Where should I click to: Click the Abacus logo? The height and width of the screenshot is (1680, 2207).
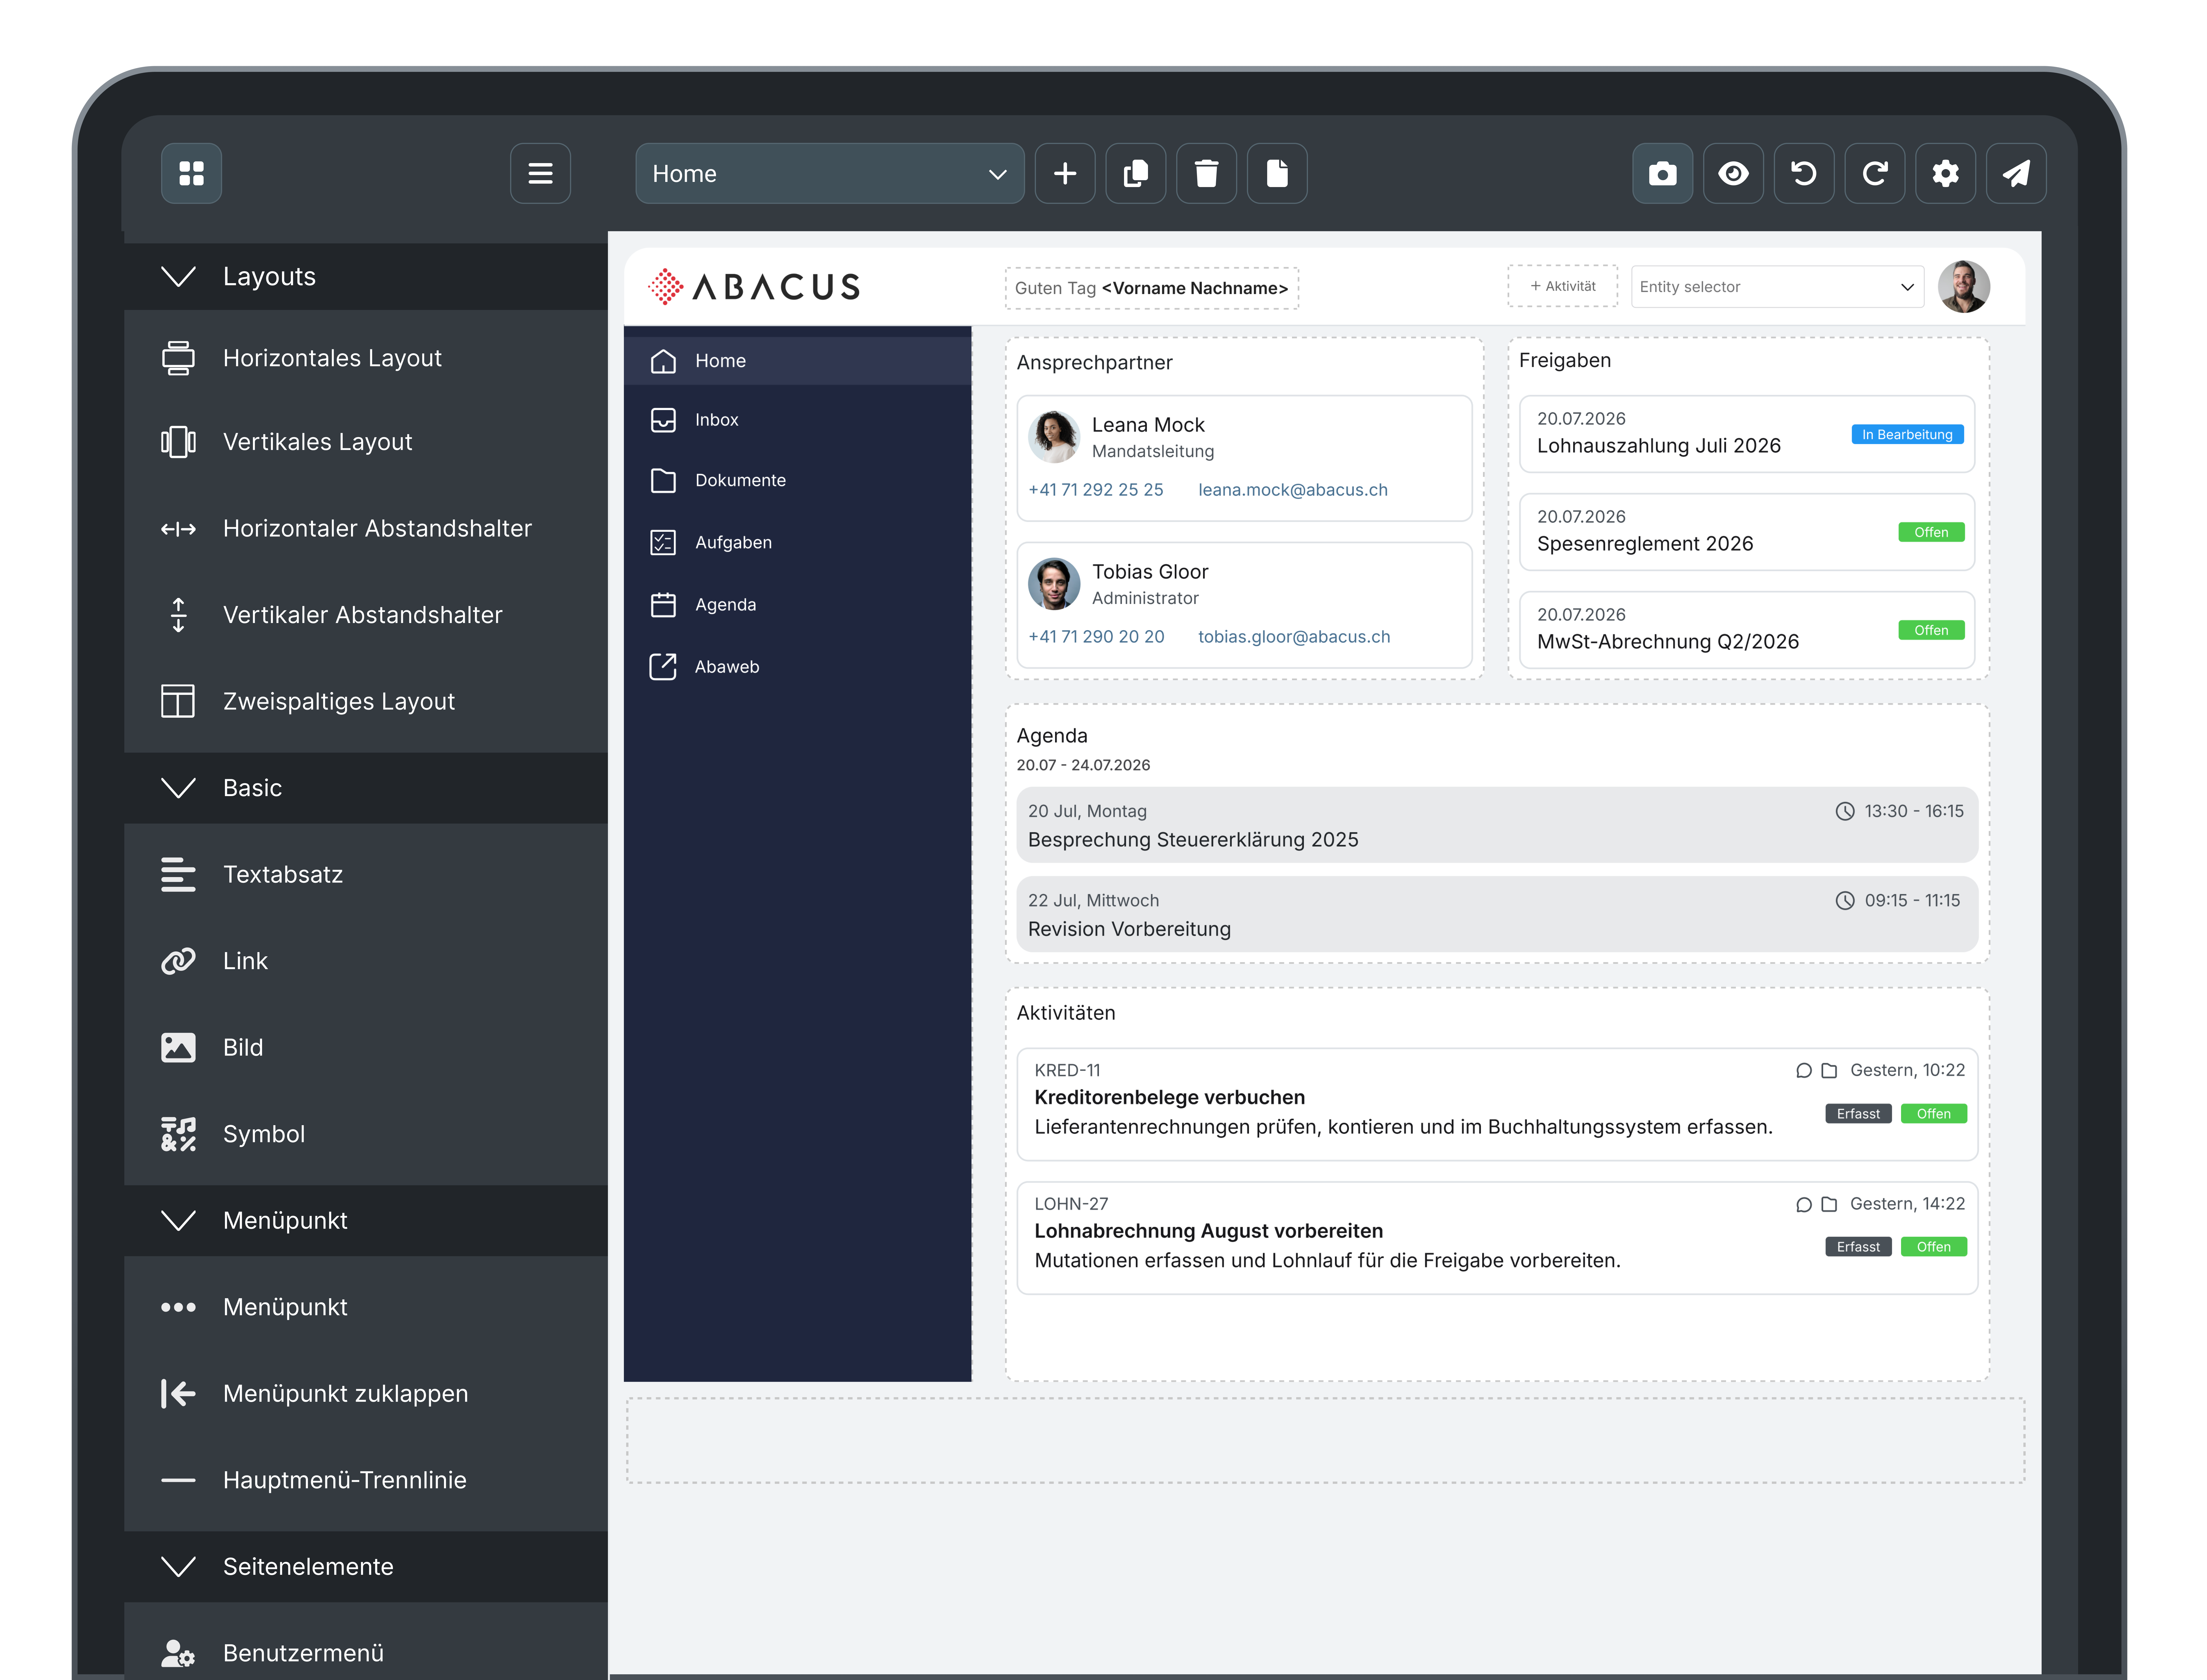pos(754,287)
